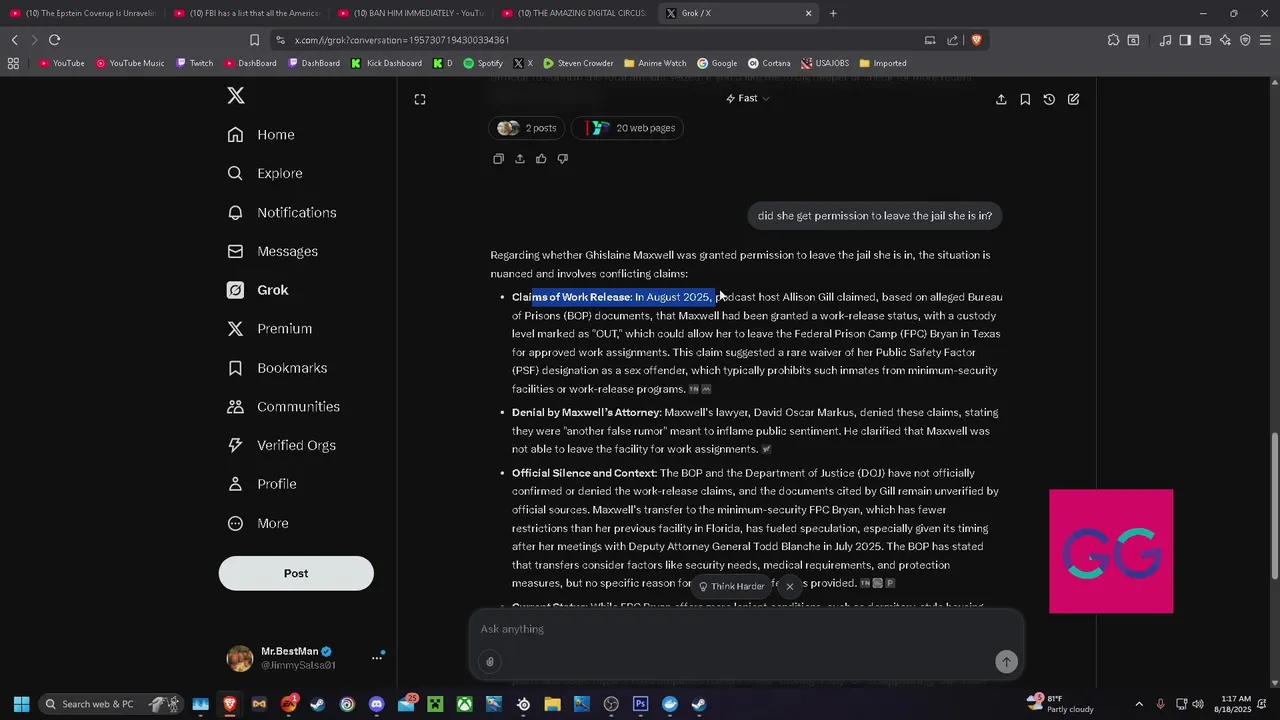This screenshot has width=1280, height=720.
Task: Start a new Grok chat
Action: coord(1073,99)
